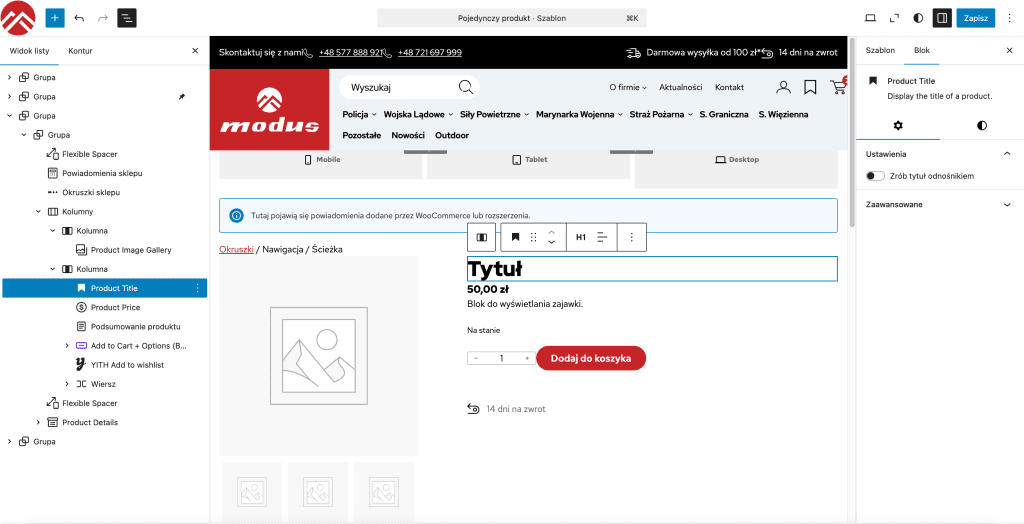
Task: Click the Okruszki breadcrumb link
Action: pos(236,249)
